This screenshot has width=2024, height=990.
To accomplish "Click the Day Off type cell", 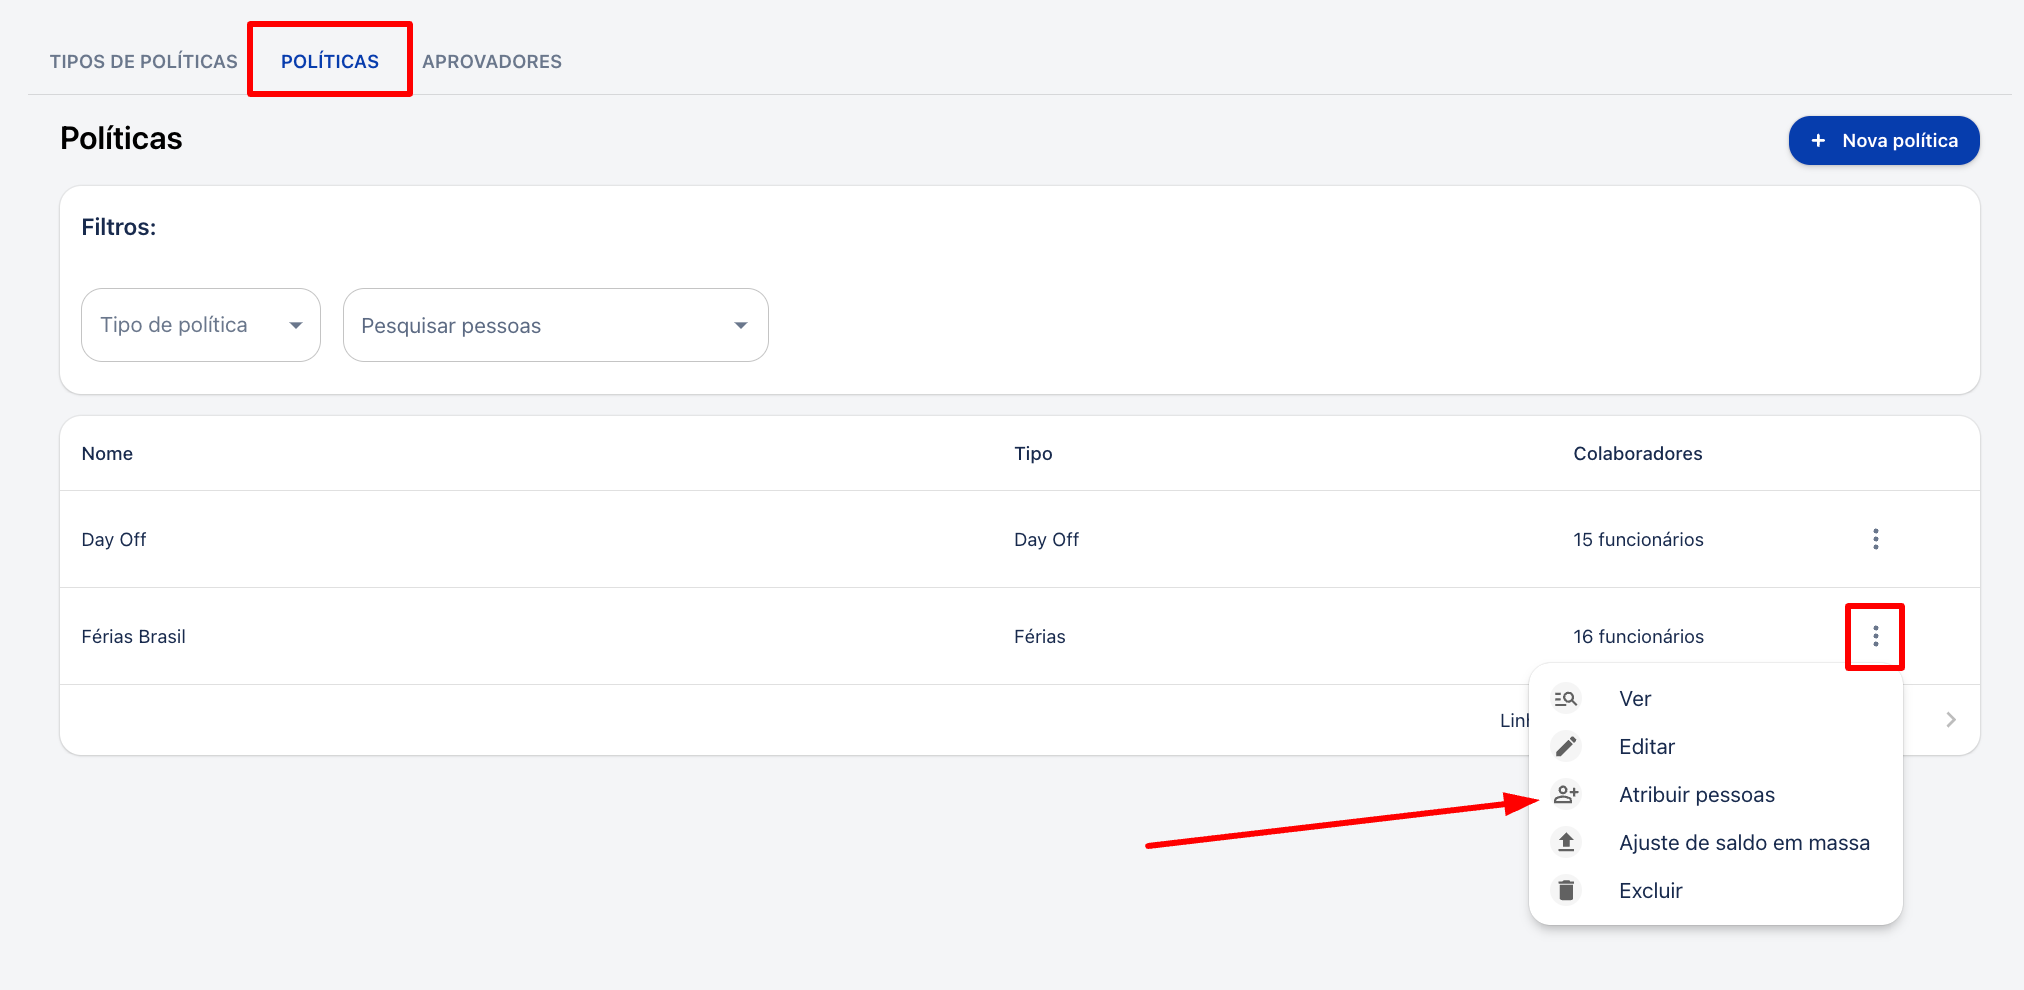I will (1046, 540).
